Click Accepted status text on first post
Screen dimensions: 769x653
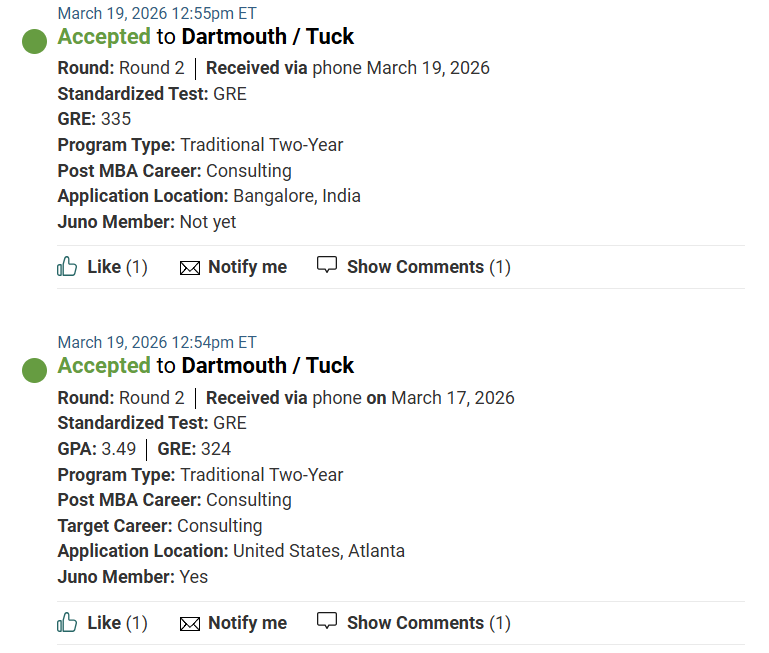(104, 37)
